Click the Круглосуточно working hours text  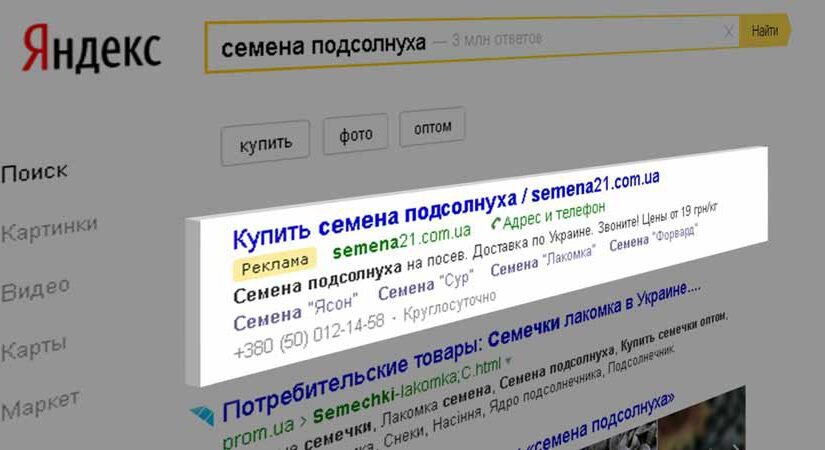[x=450, y=306]
